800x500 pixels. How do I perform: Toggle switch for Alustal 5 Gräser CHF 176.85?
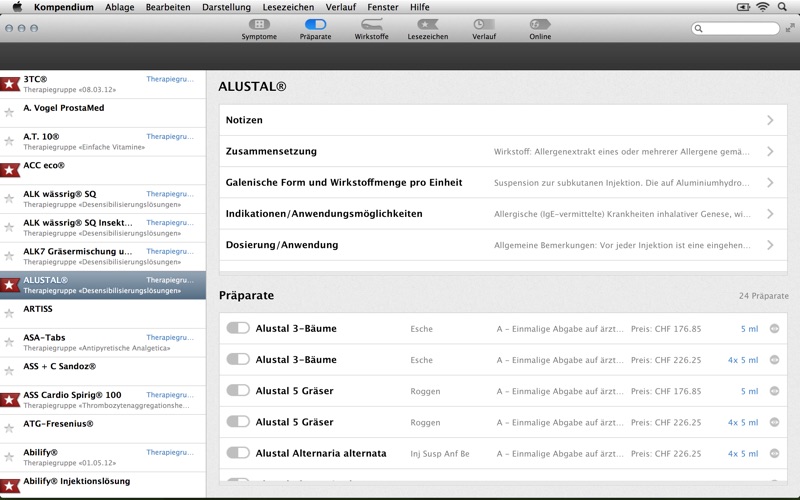point(238,390)
